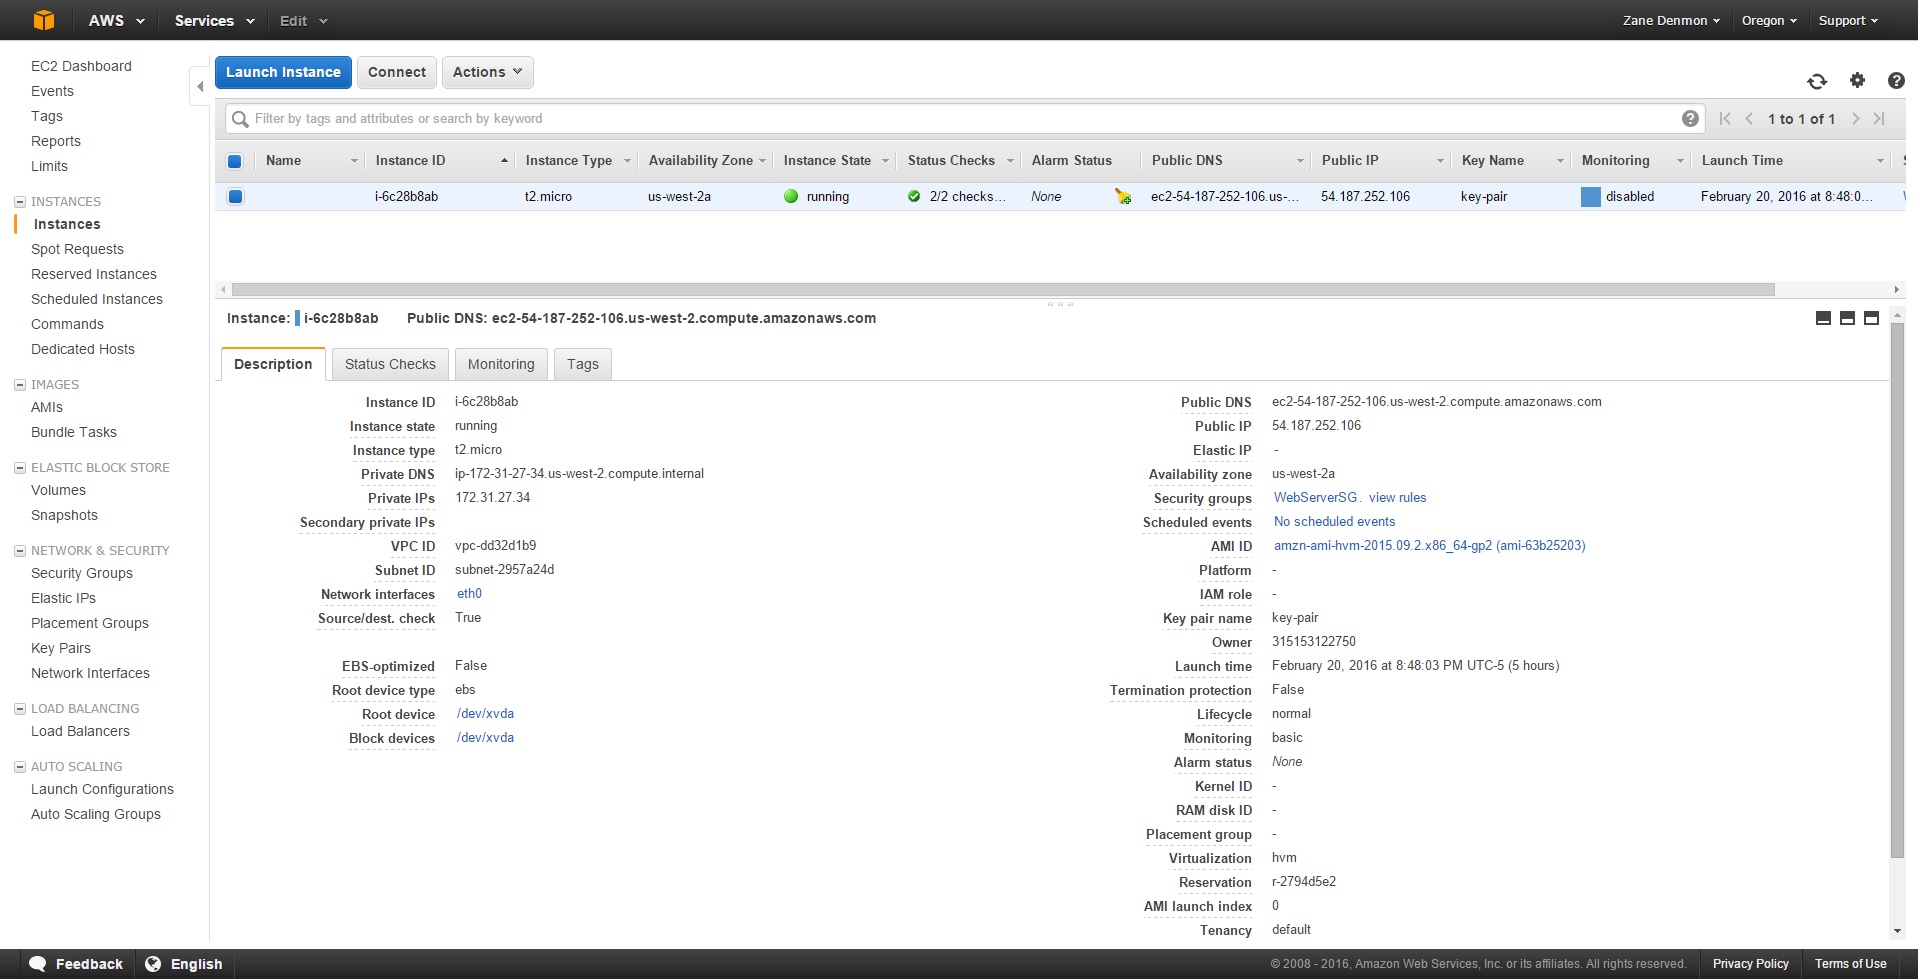Go to next page of results
The height and width of the screenshot is (979, 1918).
(1855, 118)
